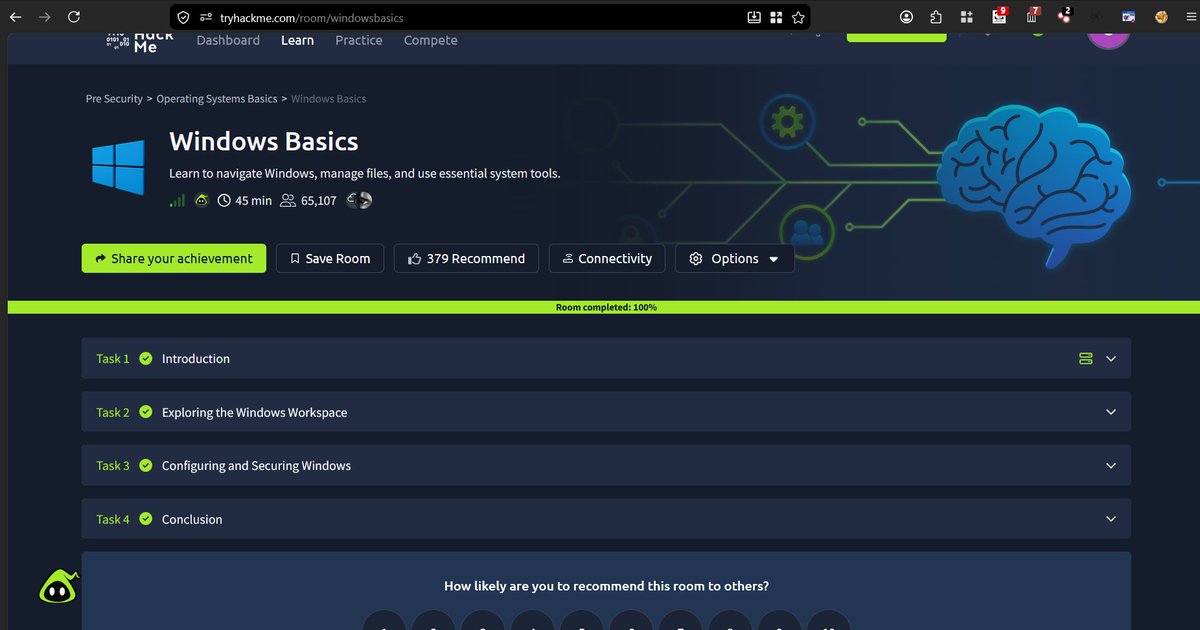Click the TryHackMe logo
Viewport: 1200px width, 630px height.
[x=140, y=40]
